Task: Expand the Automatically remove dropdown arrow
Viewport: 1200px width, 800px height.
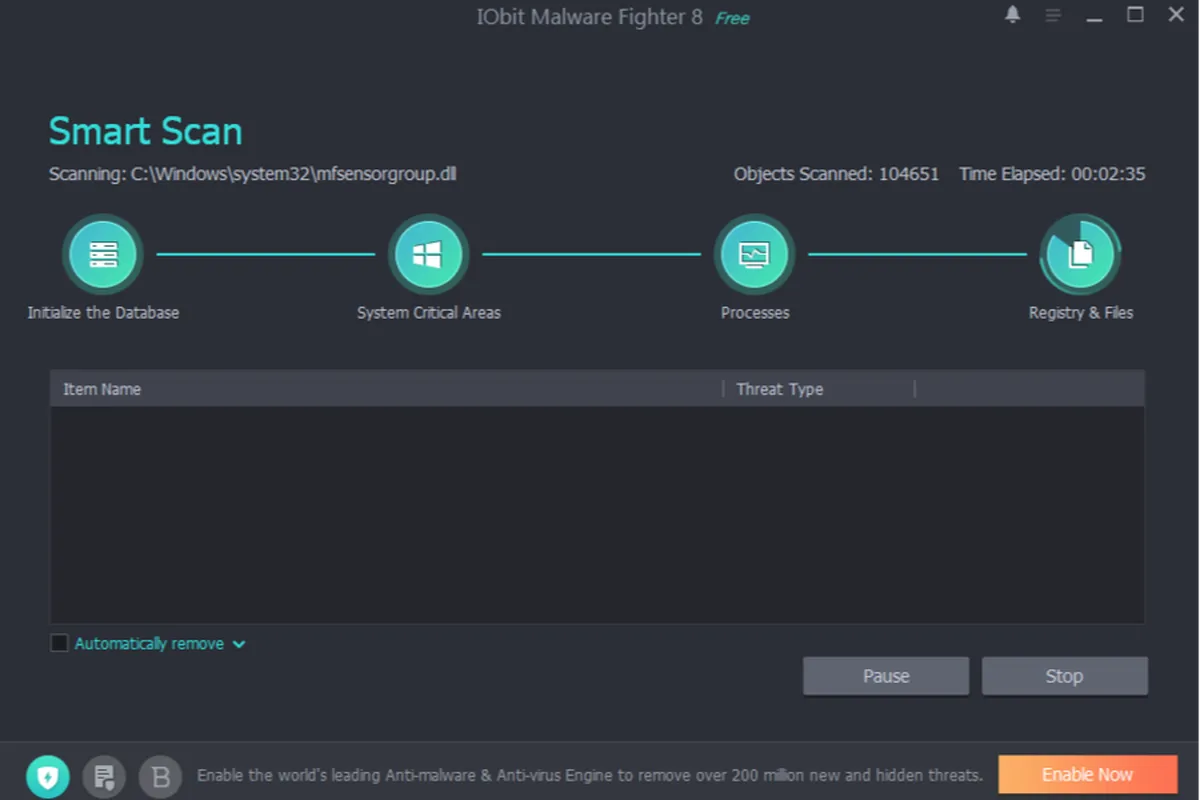Action: click(x=239, y=644)
